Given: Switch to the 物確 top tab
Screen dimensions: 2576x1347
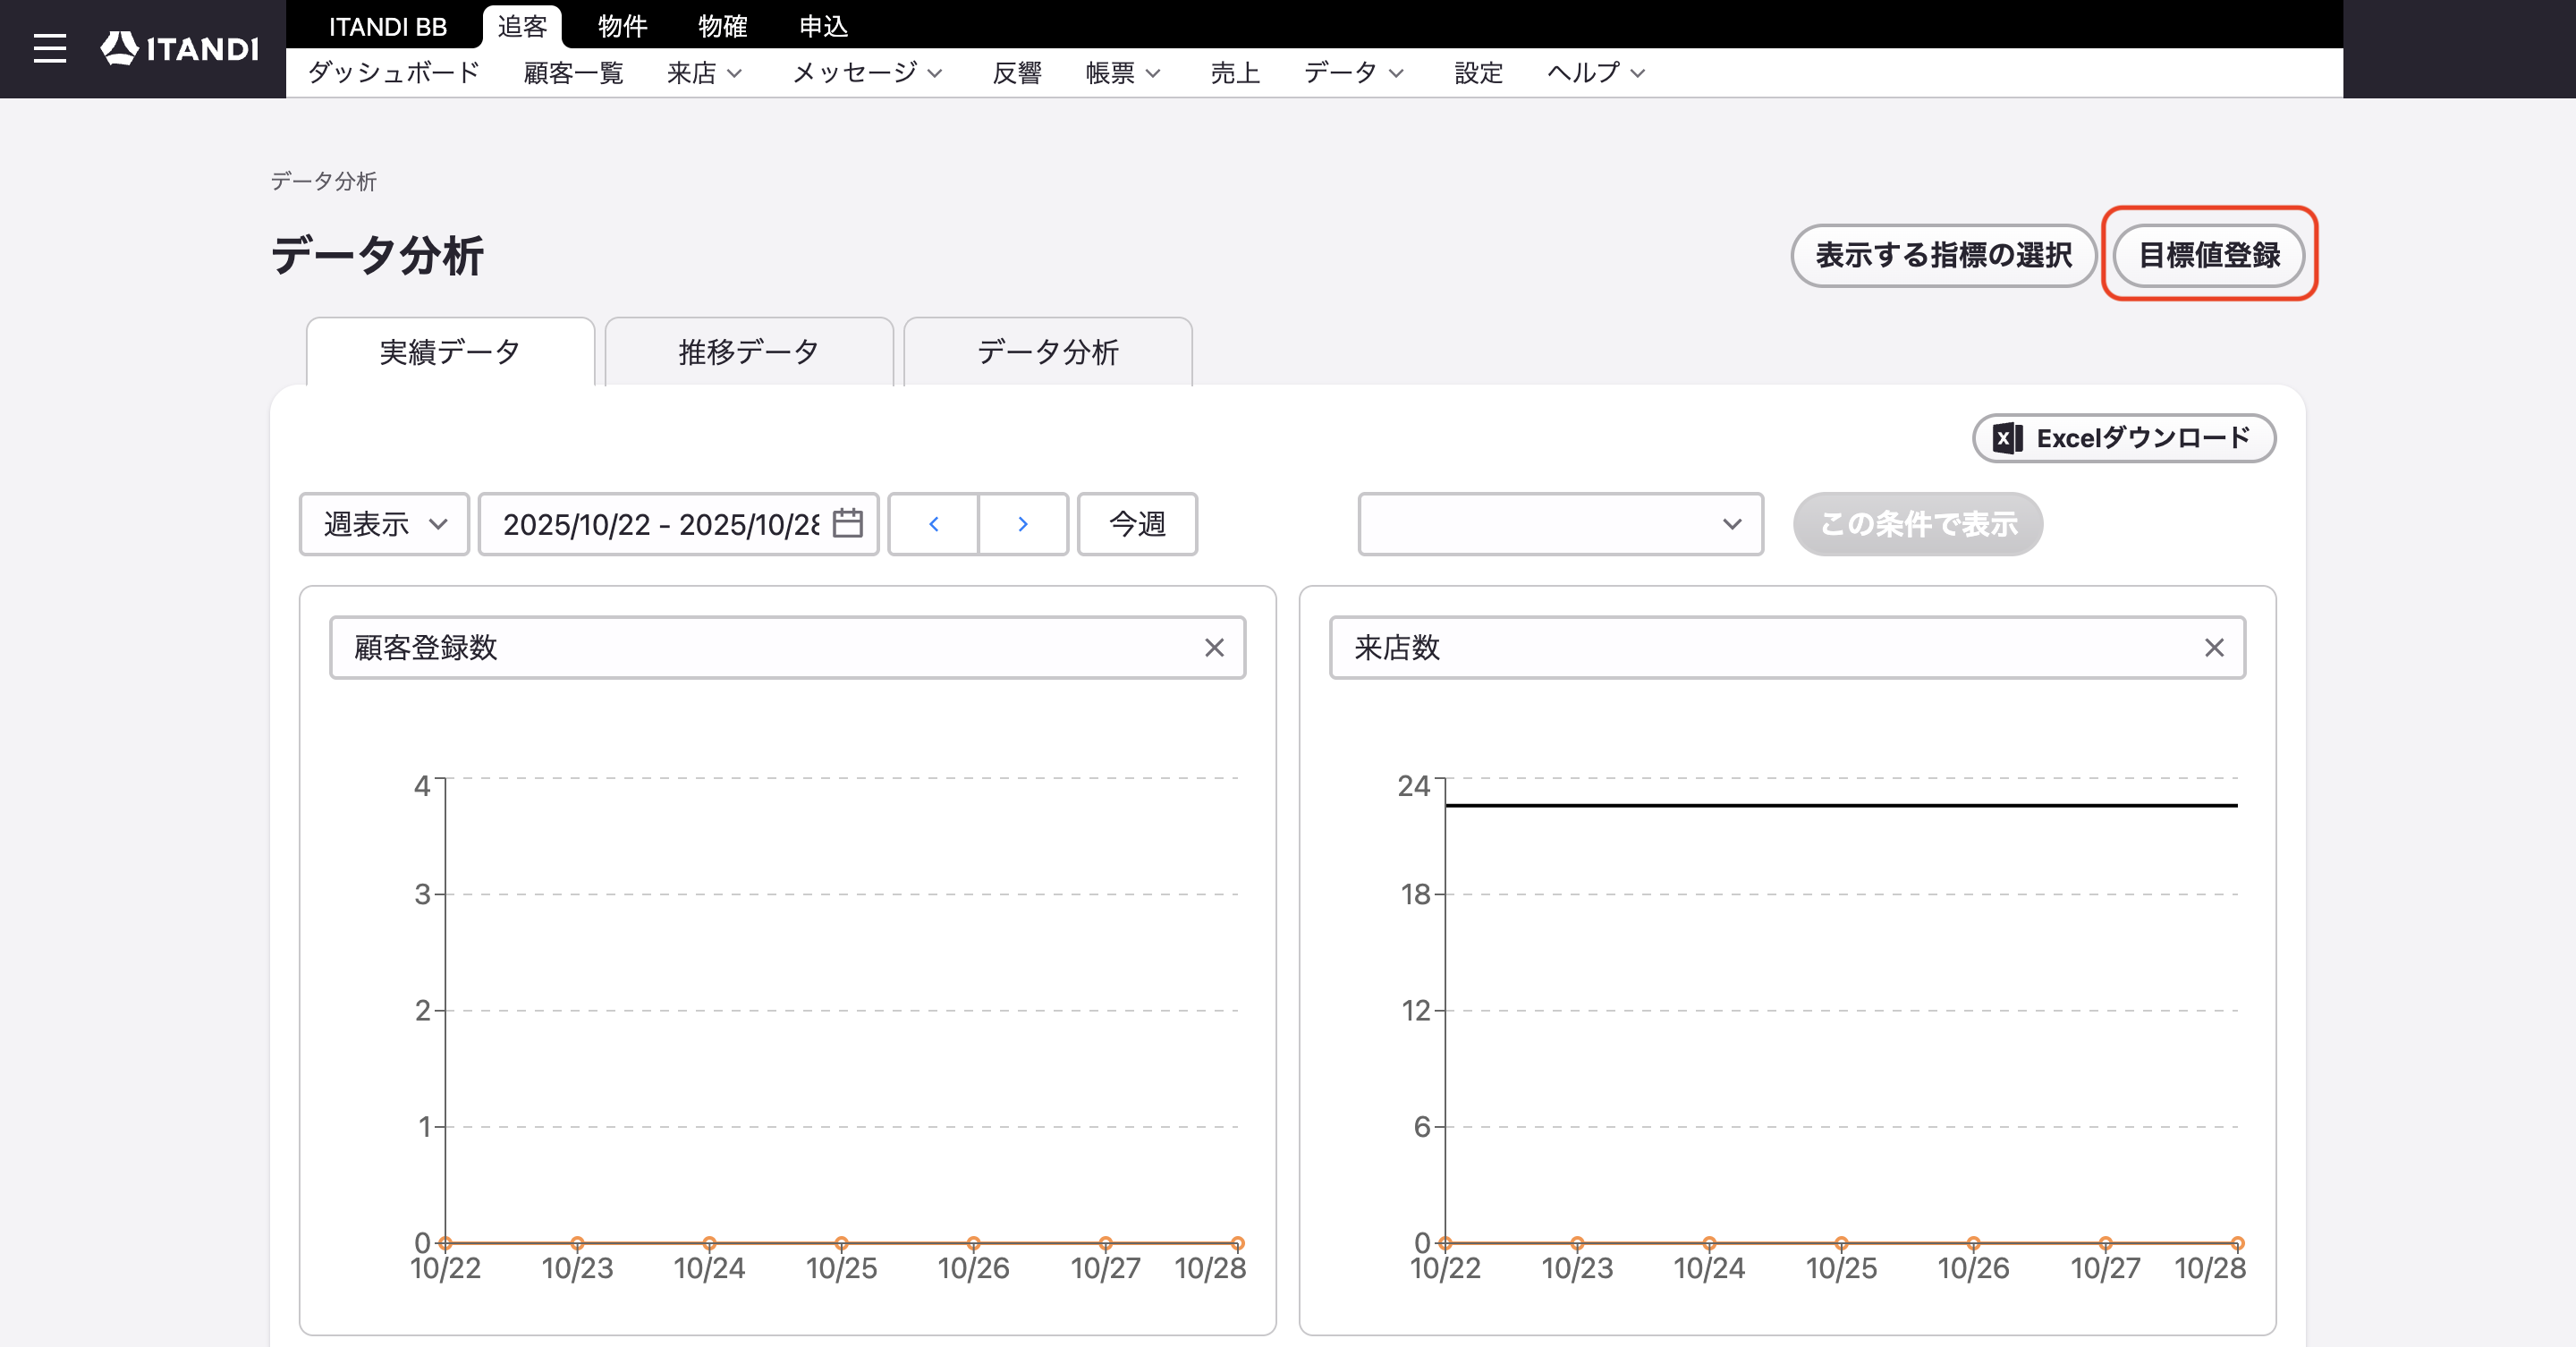Looking at the screenshot, I should coord(722,27).
